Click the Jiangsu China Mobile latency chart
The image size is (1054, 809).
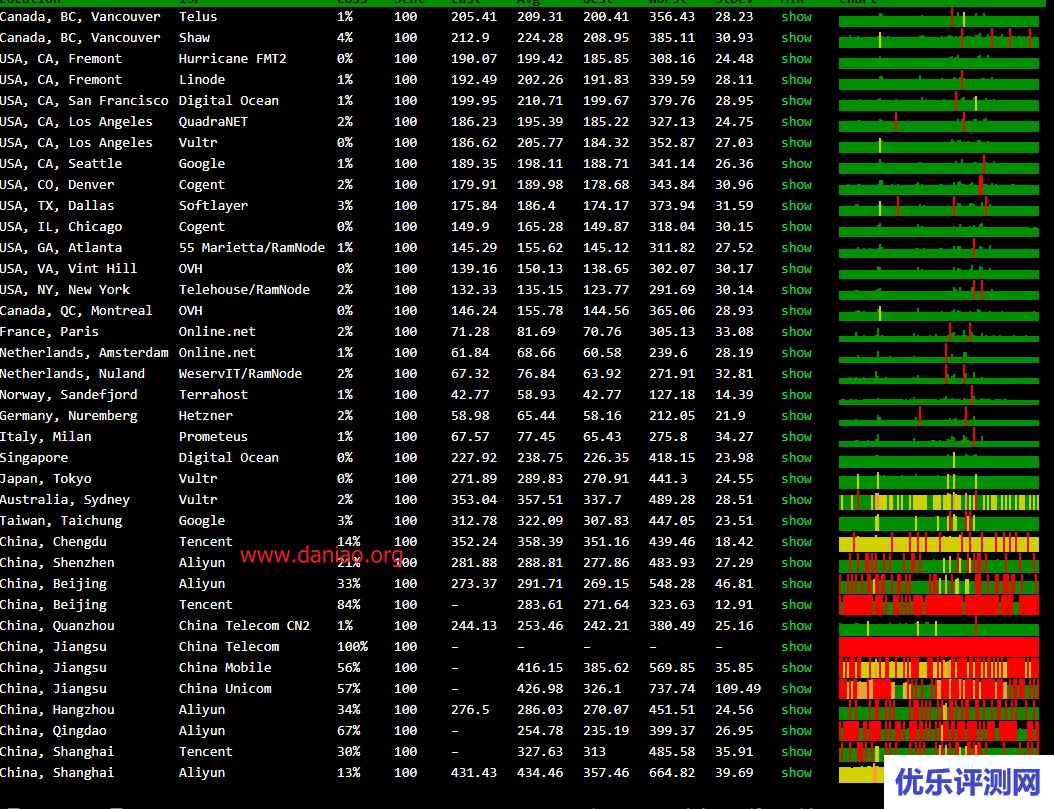(939, 669)
